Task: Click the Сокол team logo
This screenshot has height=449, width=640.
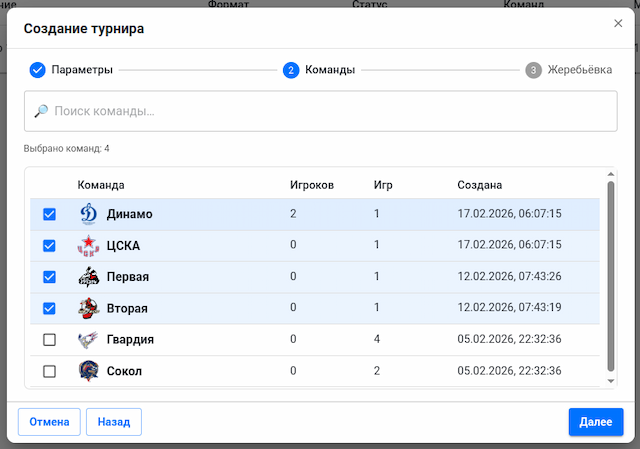Action: click(89, 371)
